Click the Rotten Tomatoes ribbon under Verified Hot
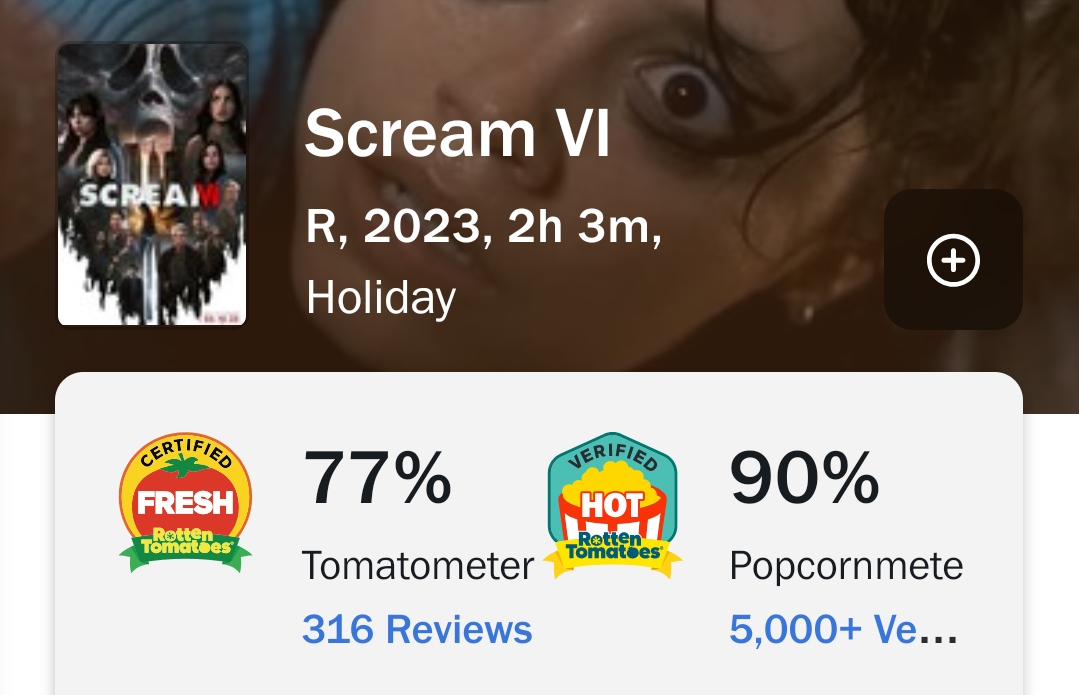1079x695 pixels. point(612,548)
